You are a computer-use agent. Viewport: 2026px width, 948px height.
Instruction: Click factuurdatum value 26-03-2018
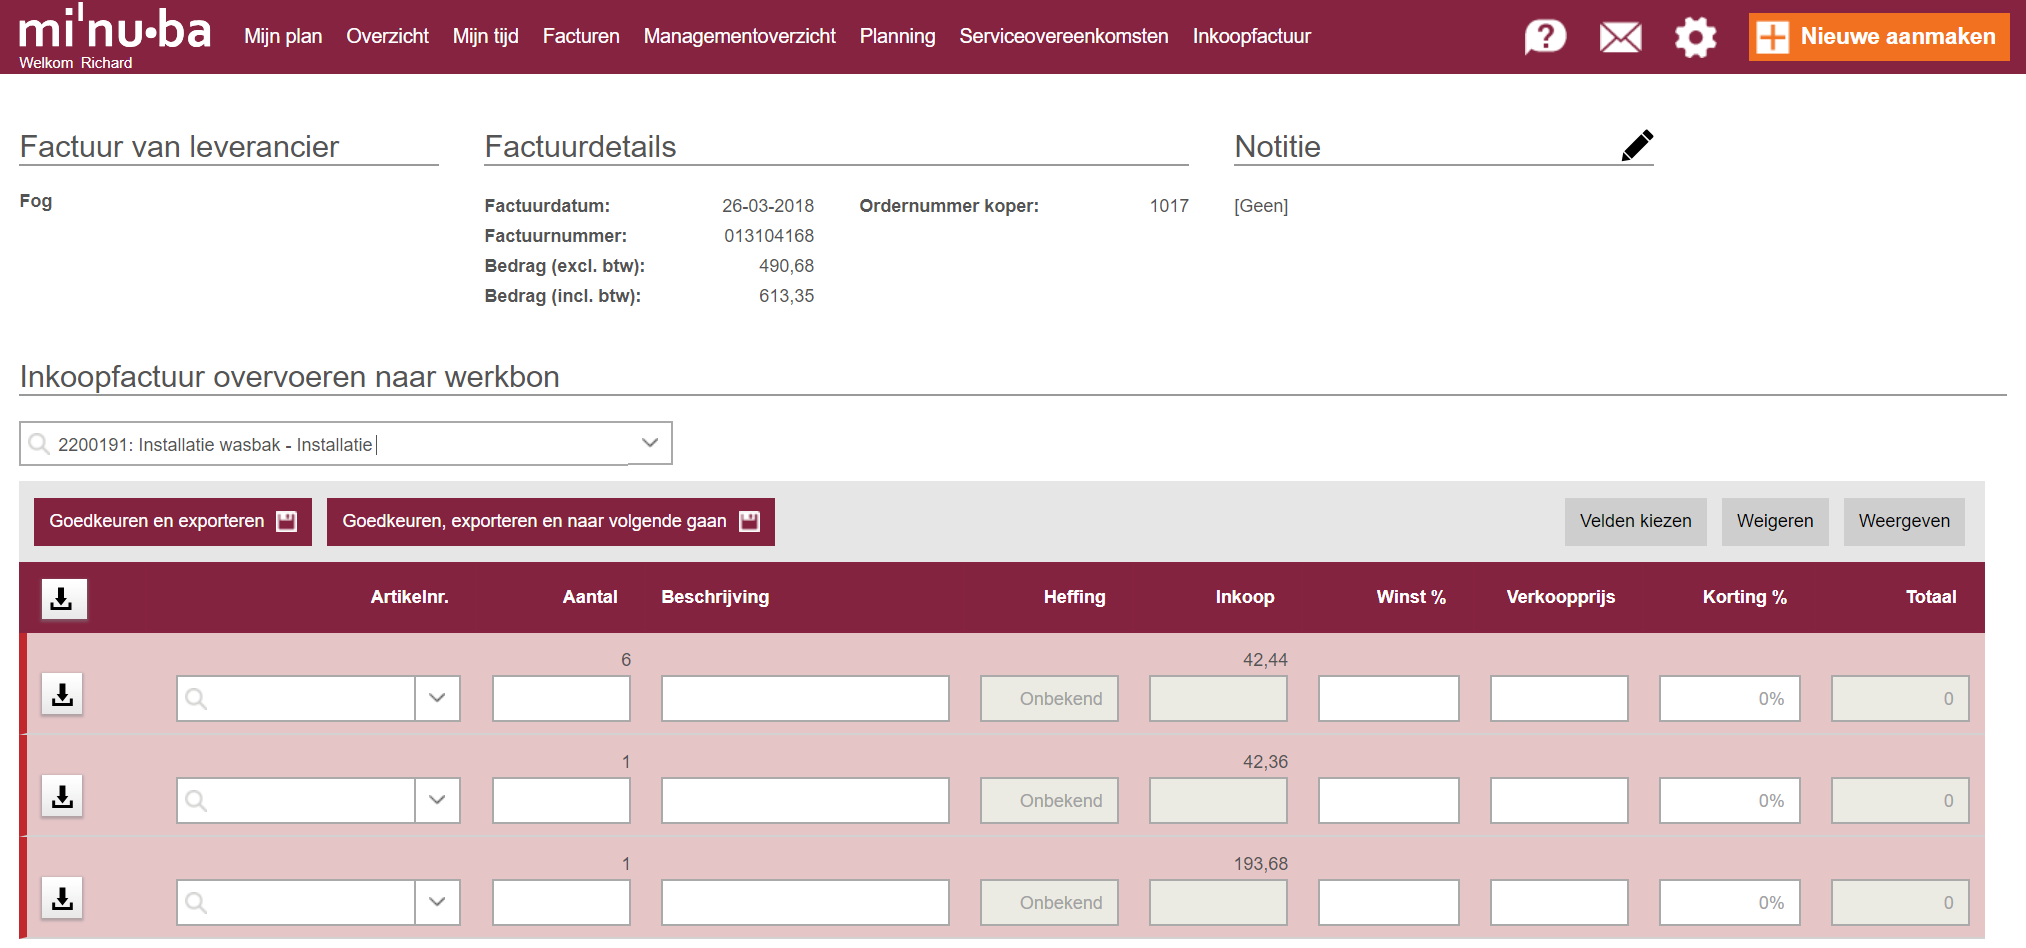768,206
